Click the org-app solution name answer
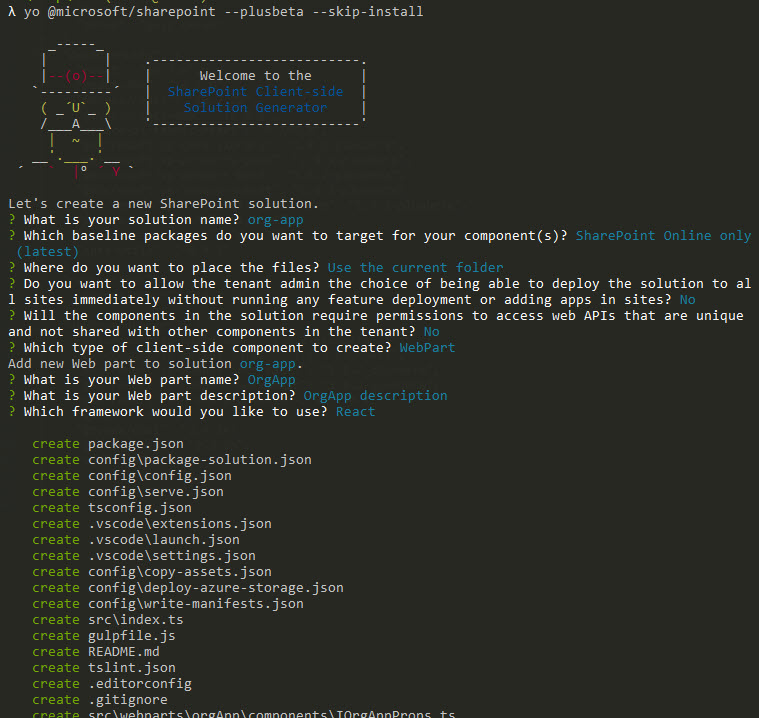Image resolution: width=759 pixels, height=718 pixels. point(272,219)
